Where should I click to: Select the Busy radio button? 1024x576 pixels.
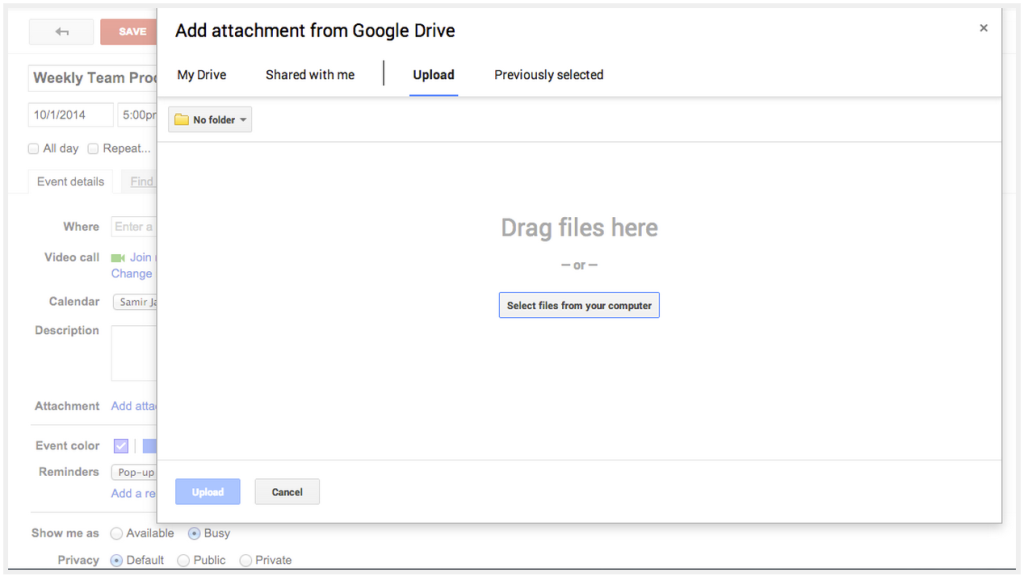tap(194, 534)
